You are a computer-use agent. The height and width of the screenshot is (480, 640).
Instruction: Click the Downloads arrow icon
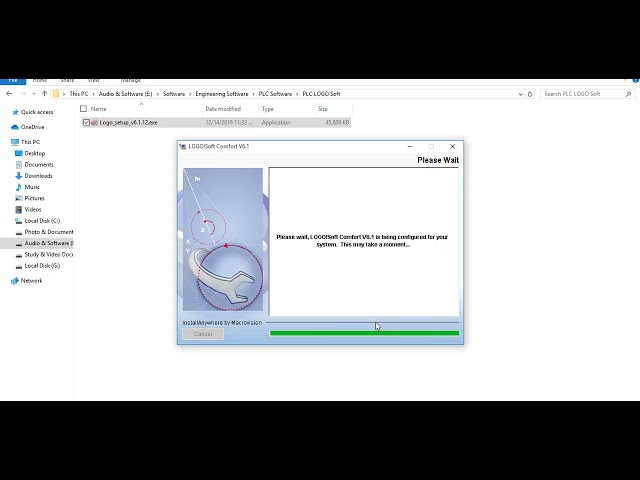18,176
